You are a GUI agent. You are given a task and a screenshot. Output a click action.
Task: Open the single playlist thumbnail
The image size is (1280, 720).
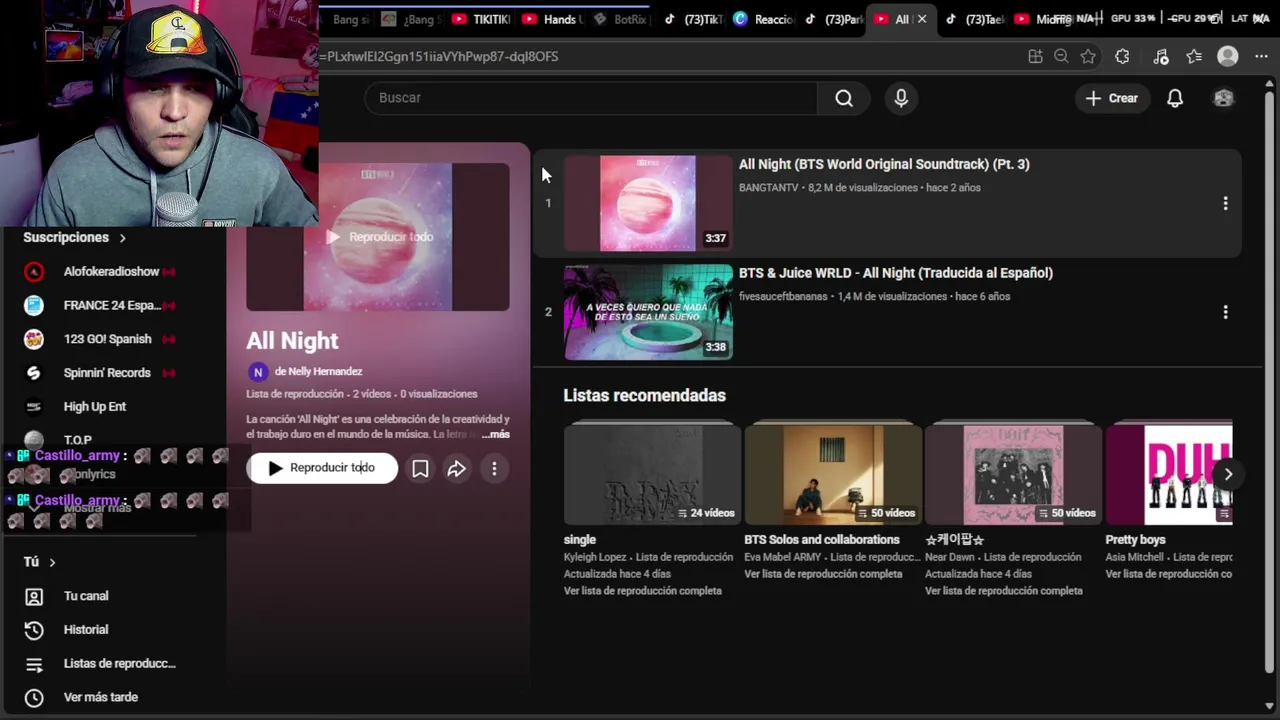[x=652, y=474]
